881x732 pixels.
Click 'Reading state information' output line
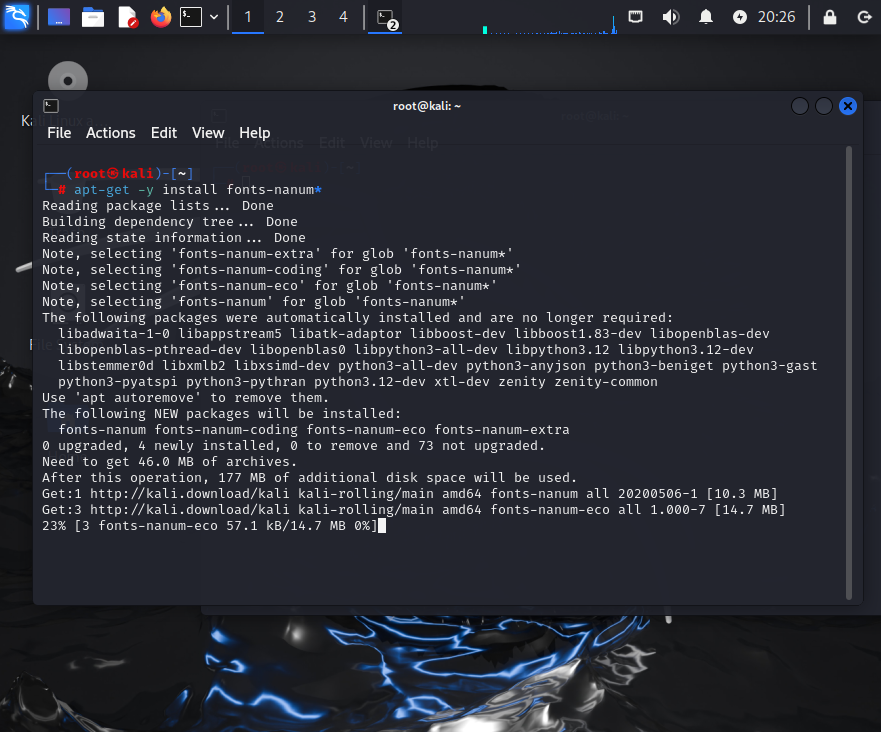(x=174, y=238)
